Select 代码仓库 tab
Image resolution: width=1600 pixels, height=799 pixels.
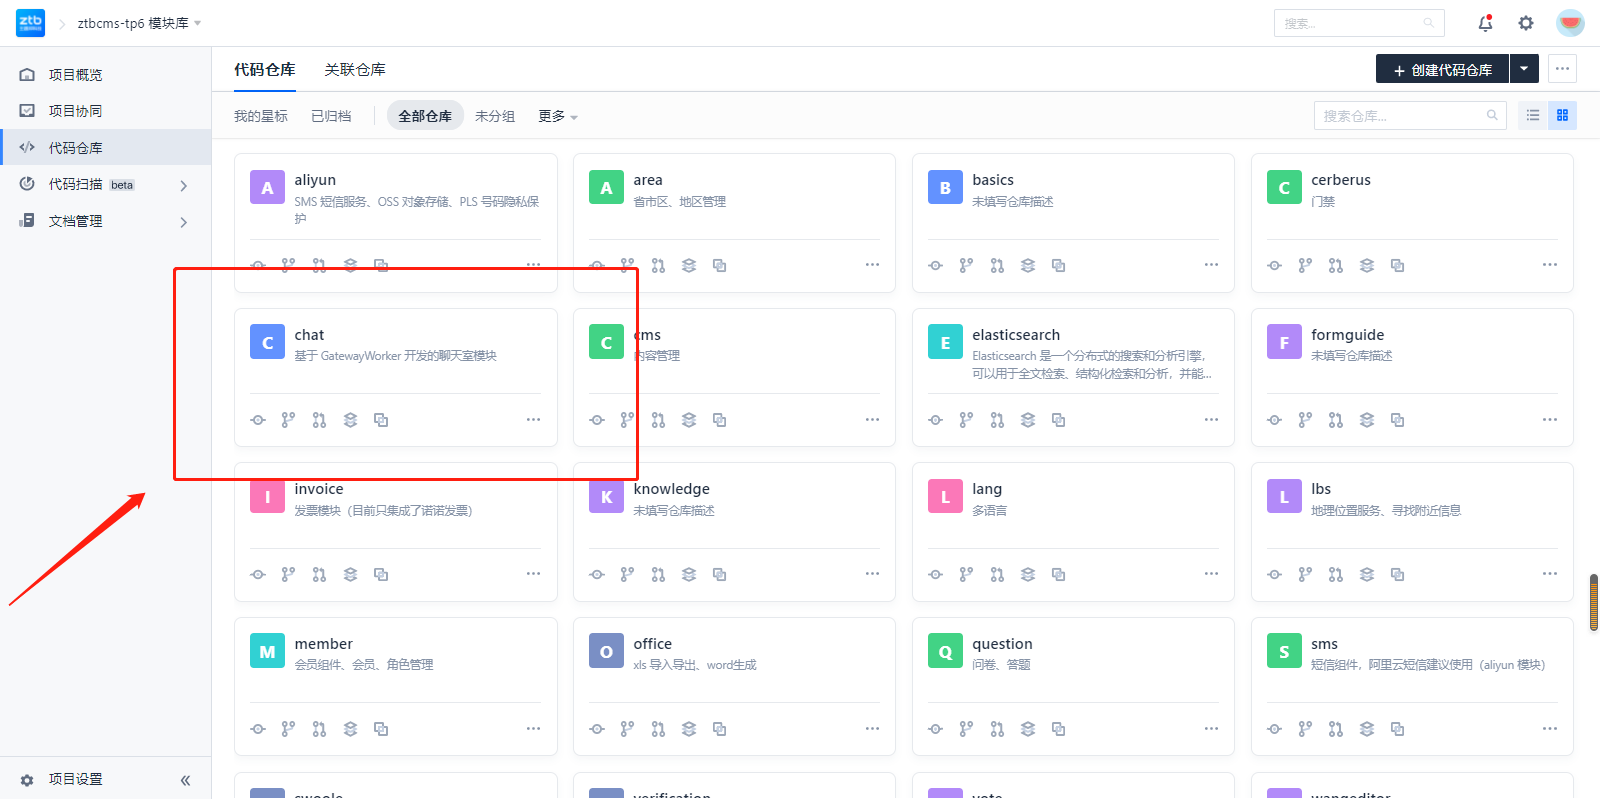265,70
